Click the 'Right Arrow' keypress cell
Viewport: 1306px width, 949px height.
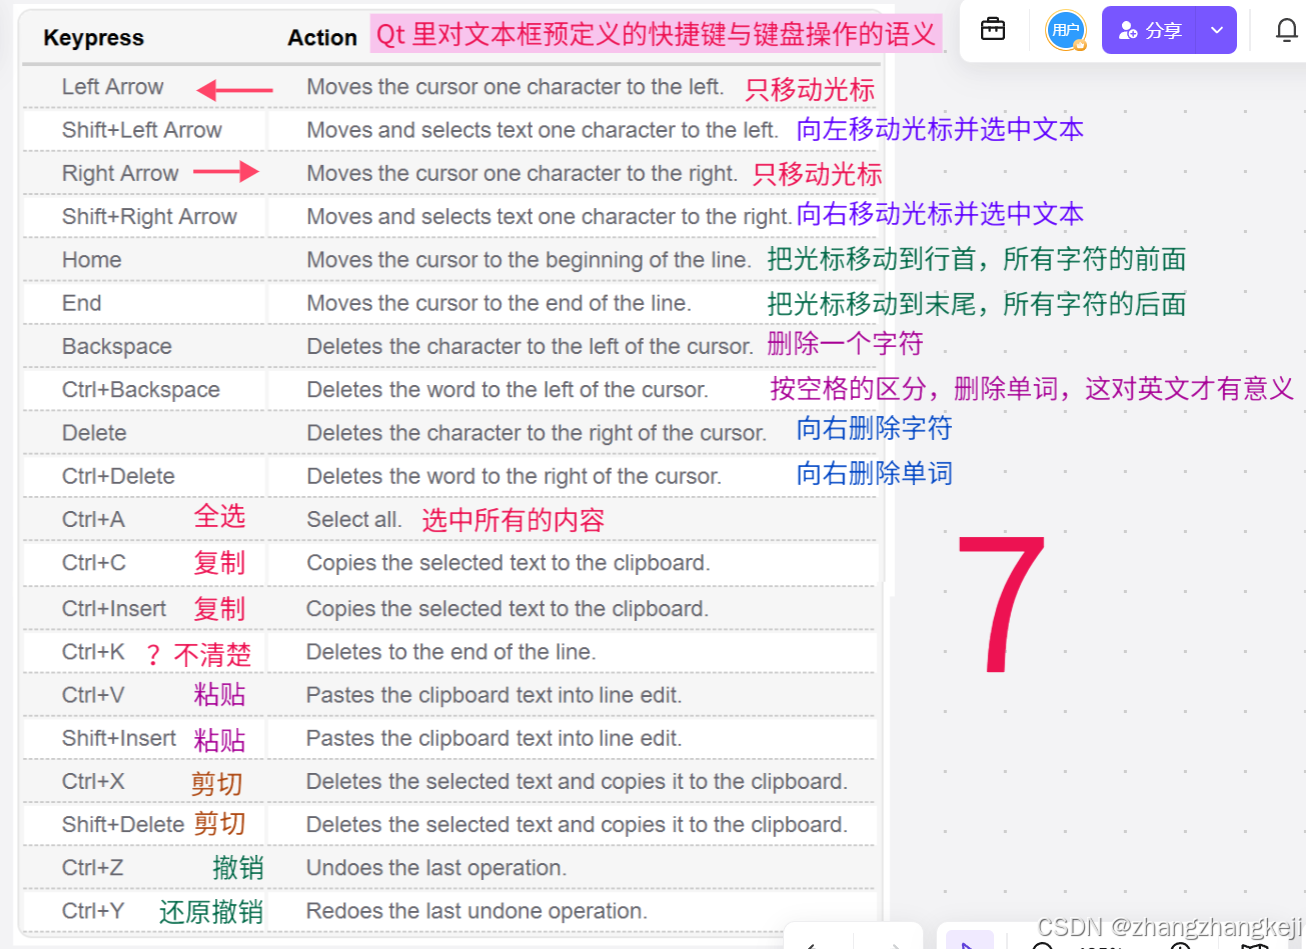point(120,173)
